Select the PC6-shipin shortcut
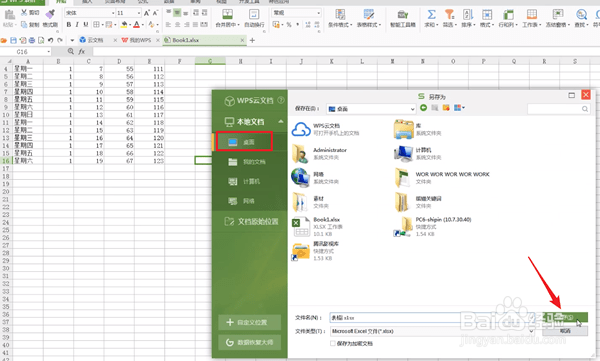 tap(433, 226)
